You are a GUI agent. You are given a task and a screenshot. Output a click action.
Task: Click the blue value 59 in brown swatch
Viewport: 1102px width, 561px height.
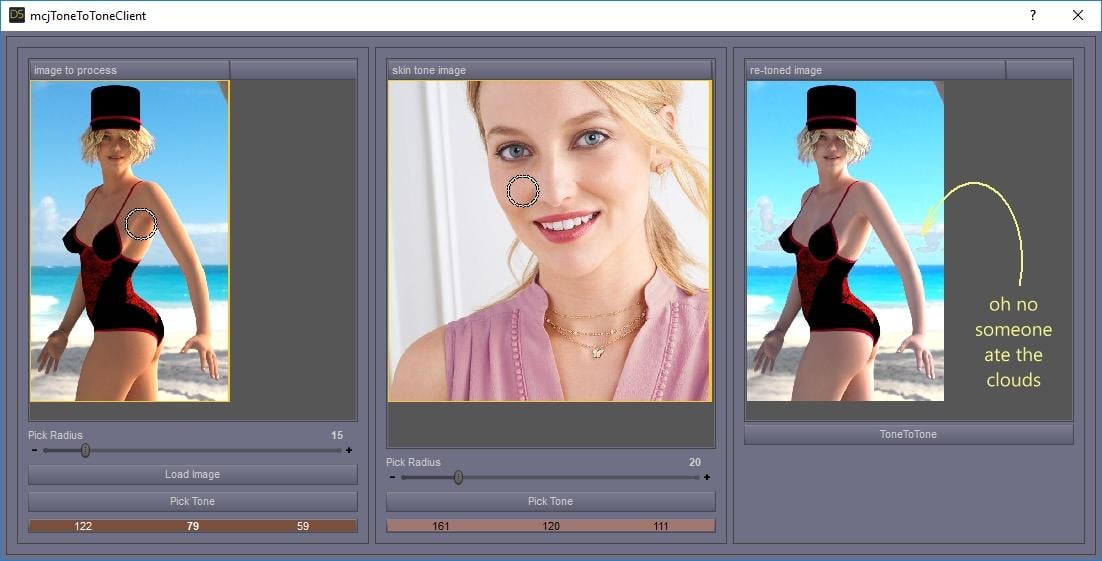[x=303, y=526]
